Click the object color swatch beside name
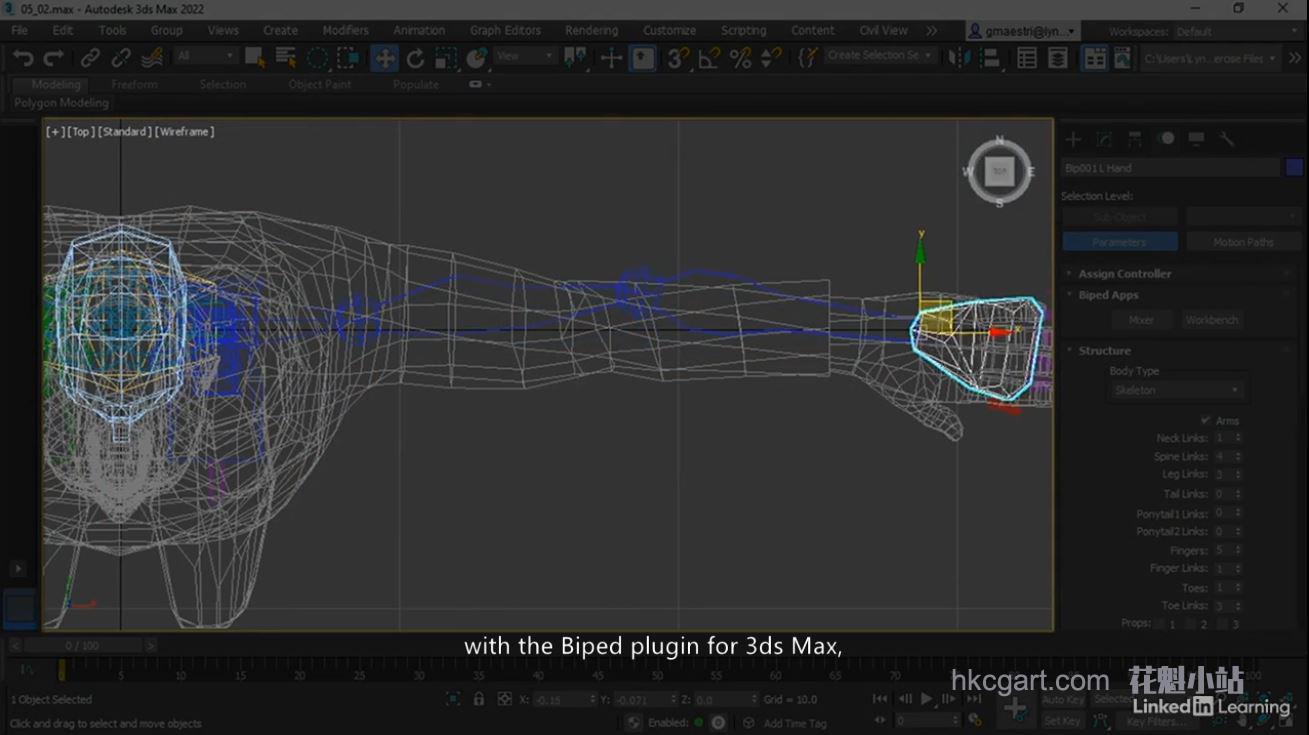Viewport: 1309px width, 735px height. click(1295, 168)
